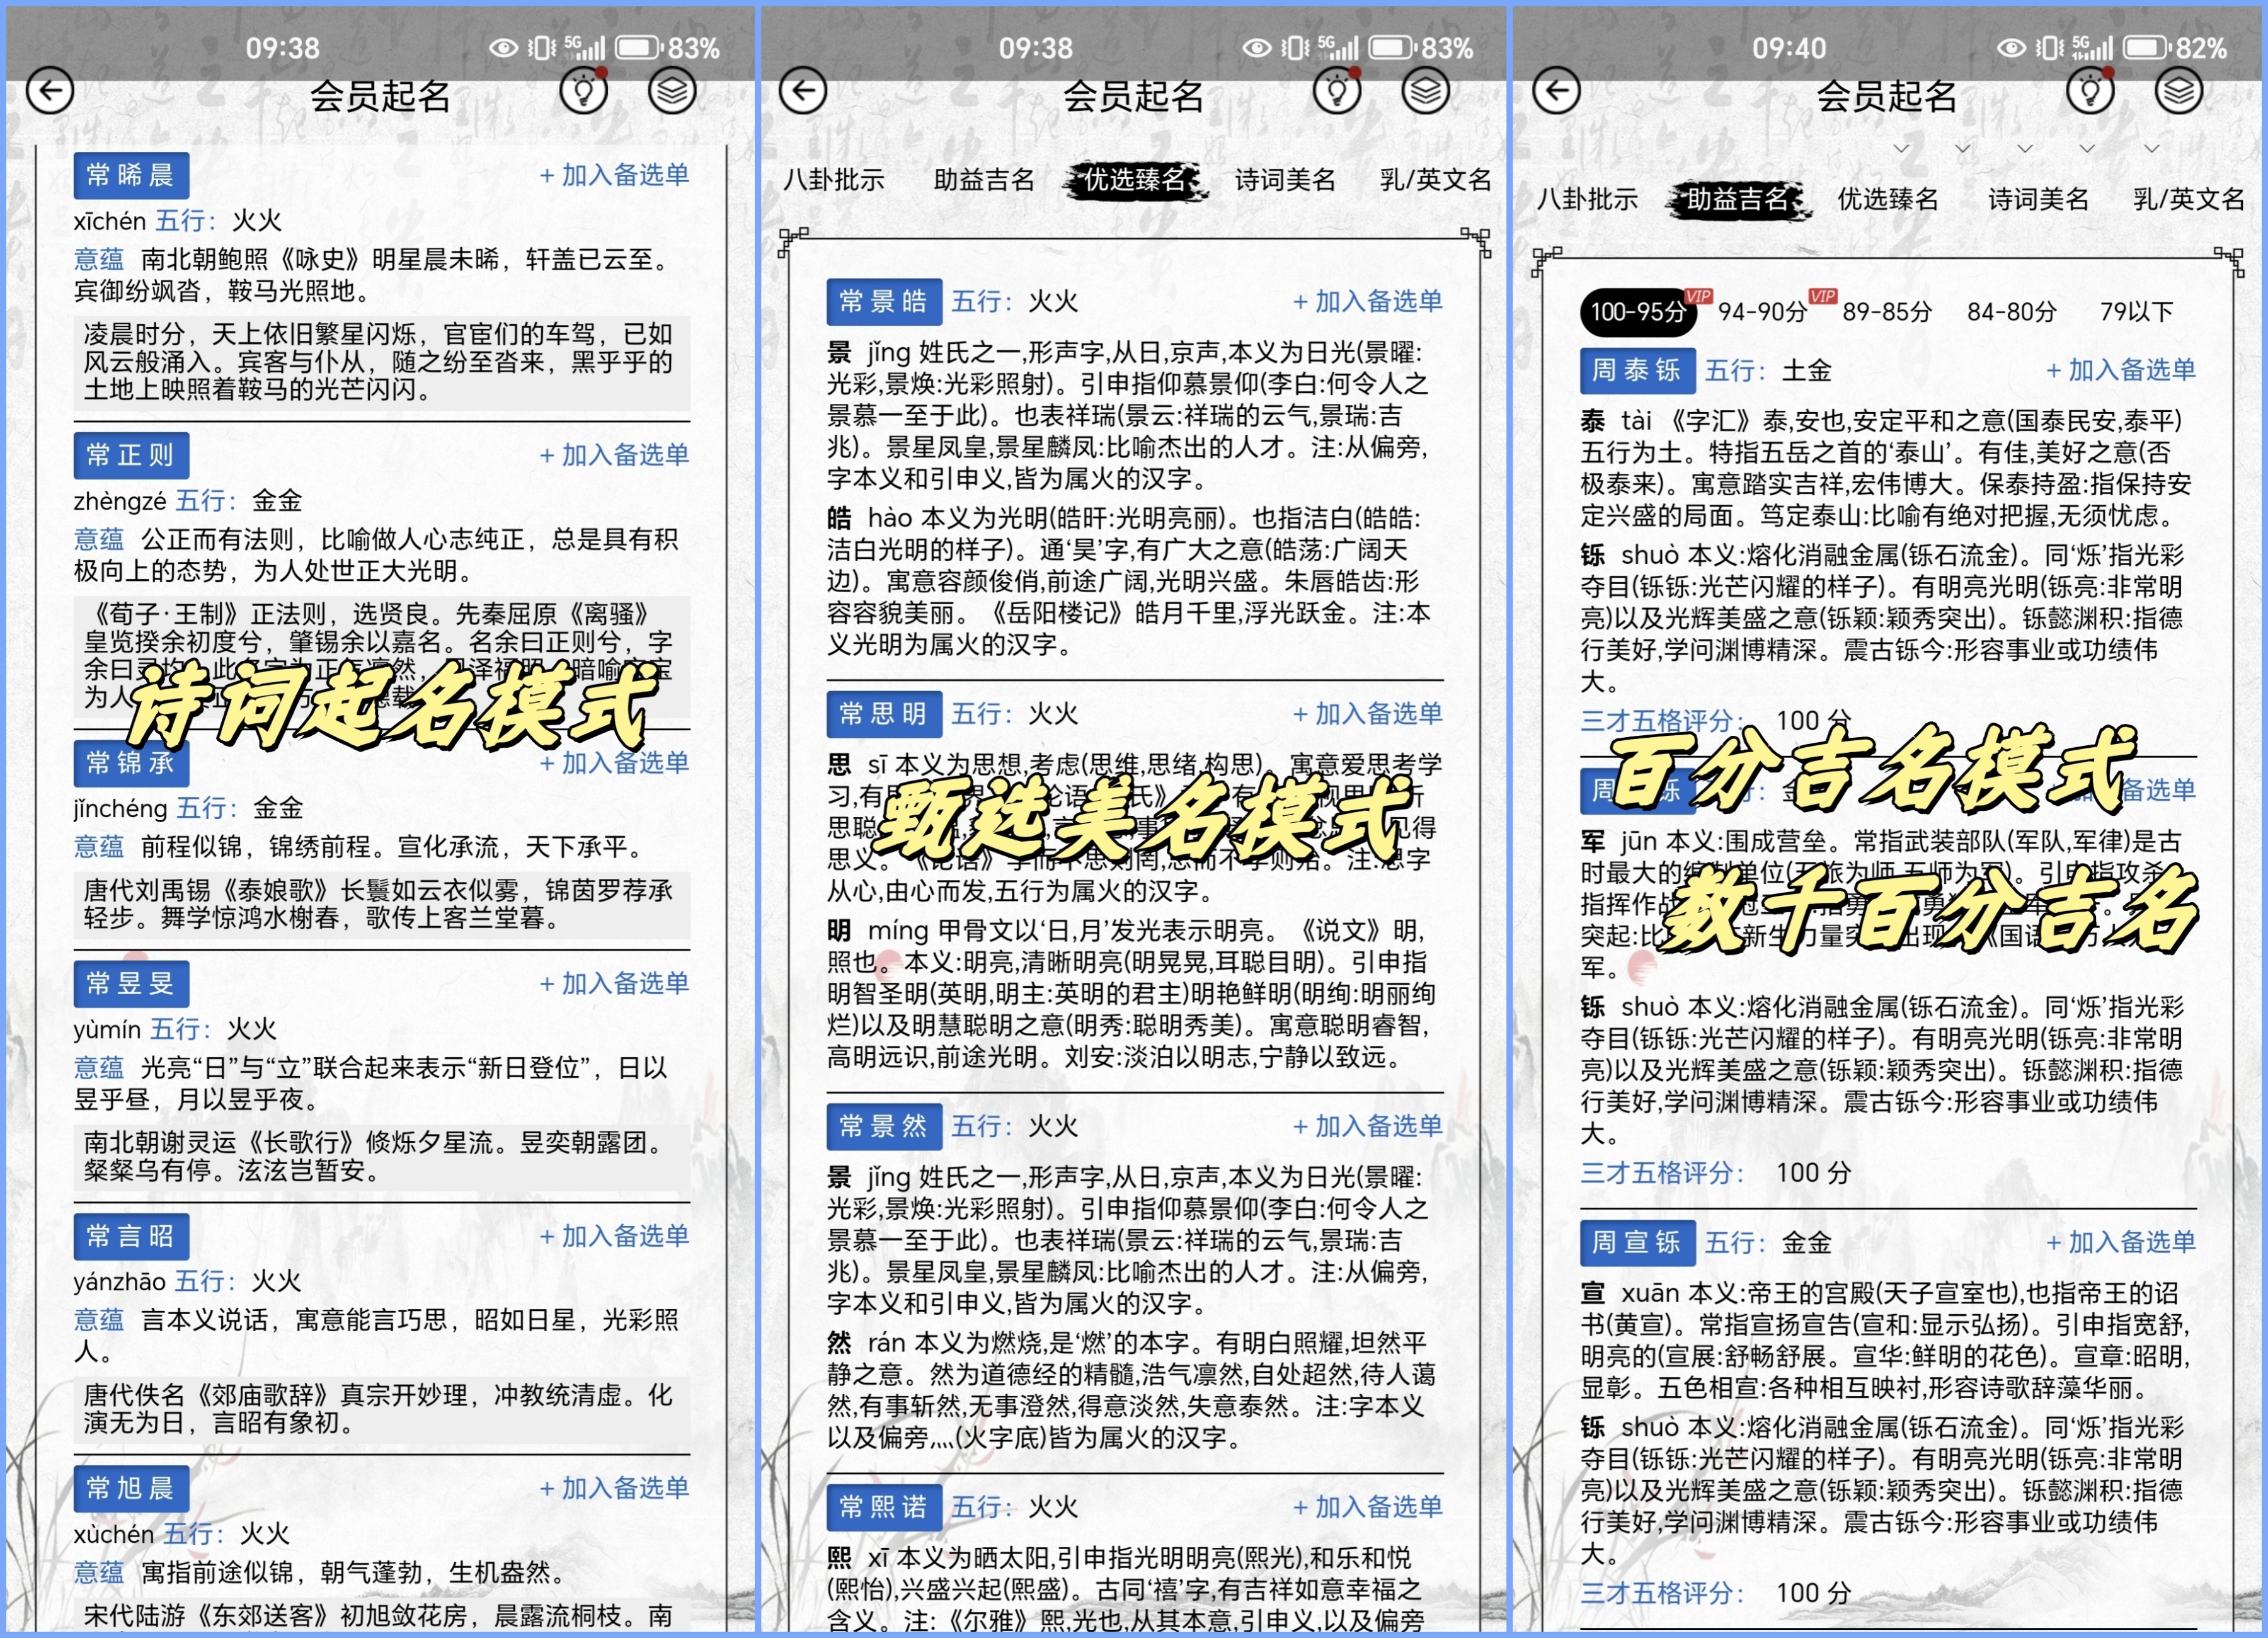Image resolution: width=2268 pixels, height=1638 pixels.
Task: Open the layers stack icon on the 09:40 screen
Action: [x=2178, y=91]
